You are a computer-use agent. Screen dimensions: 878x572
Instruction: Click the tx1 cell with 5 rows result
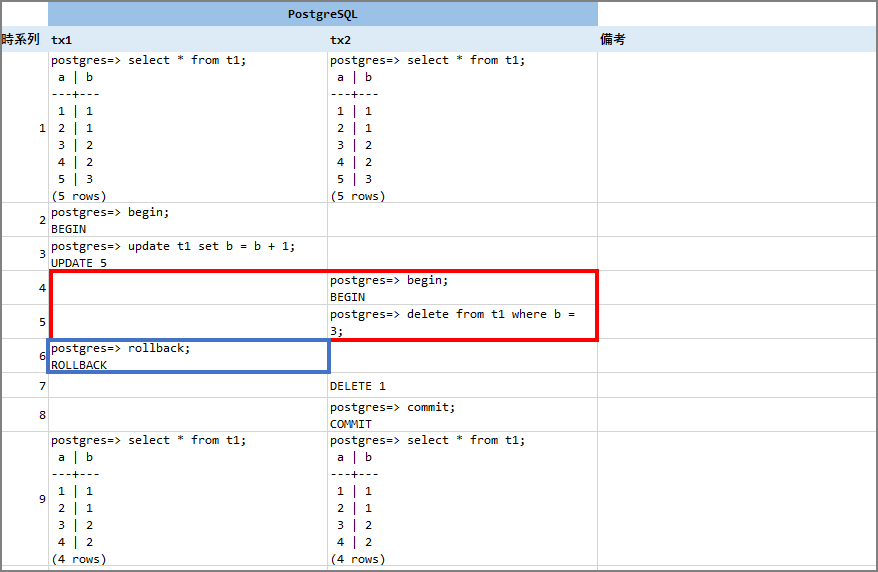(188, 128)
